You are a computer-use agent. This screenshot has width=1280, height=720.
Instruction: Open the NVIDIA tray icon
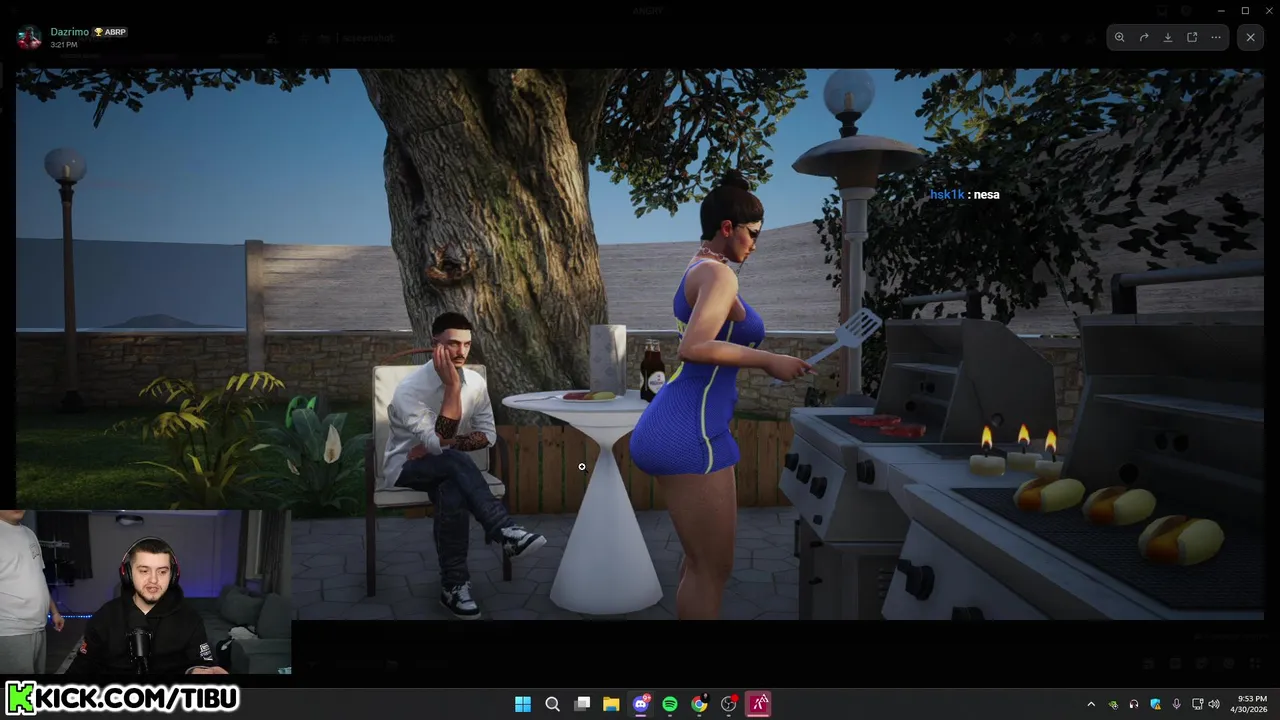tap(1113, 704)
